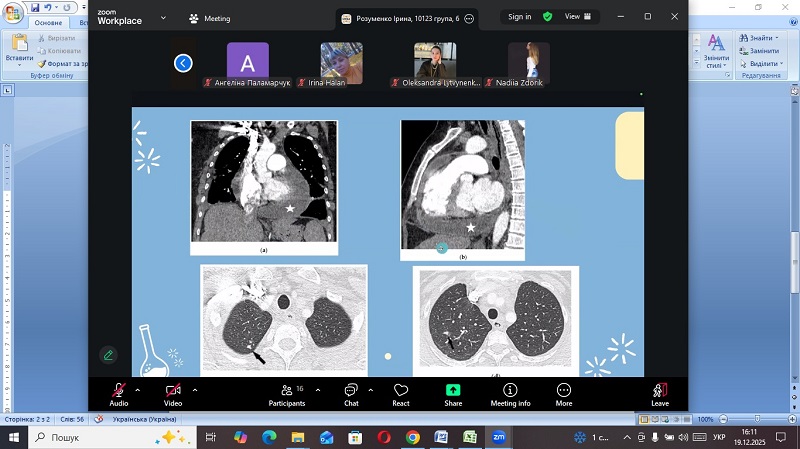Image resolution: width=800 pixels, height=449 pixels.
Task: Click the Sign in button
Action: point(519,17)
